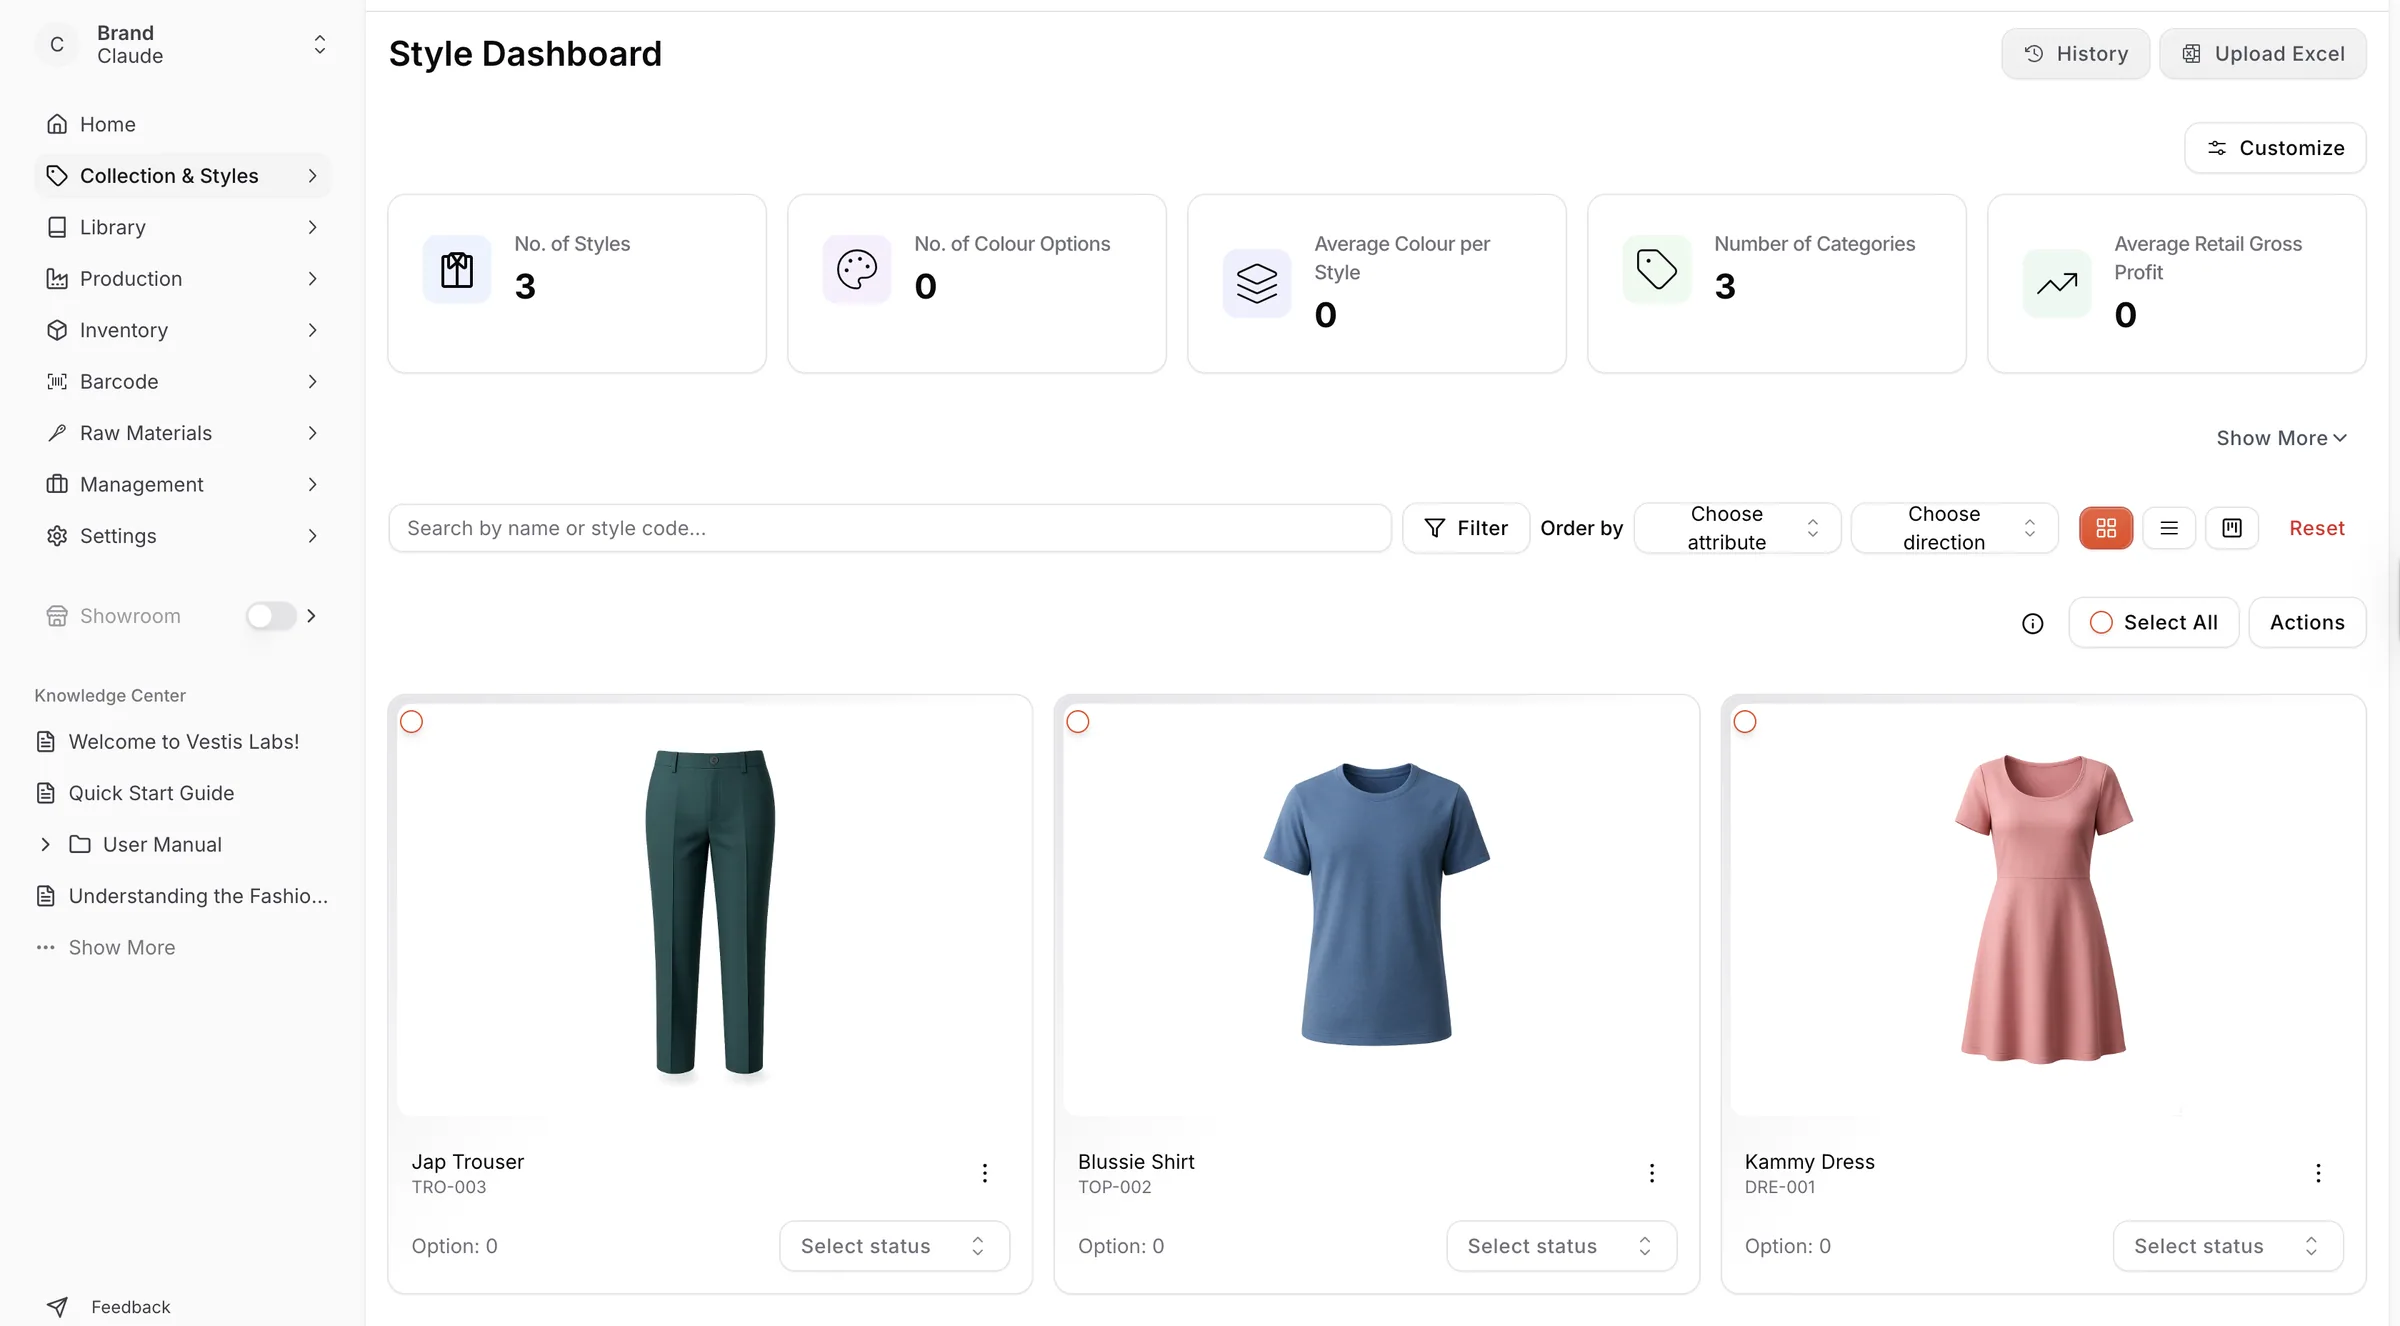Image resolution: width=2400 pixels, height=1326 pixels.
Task: Click the Home house icon
Action: pos(57,124)
